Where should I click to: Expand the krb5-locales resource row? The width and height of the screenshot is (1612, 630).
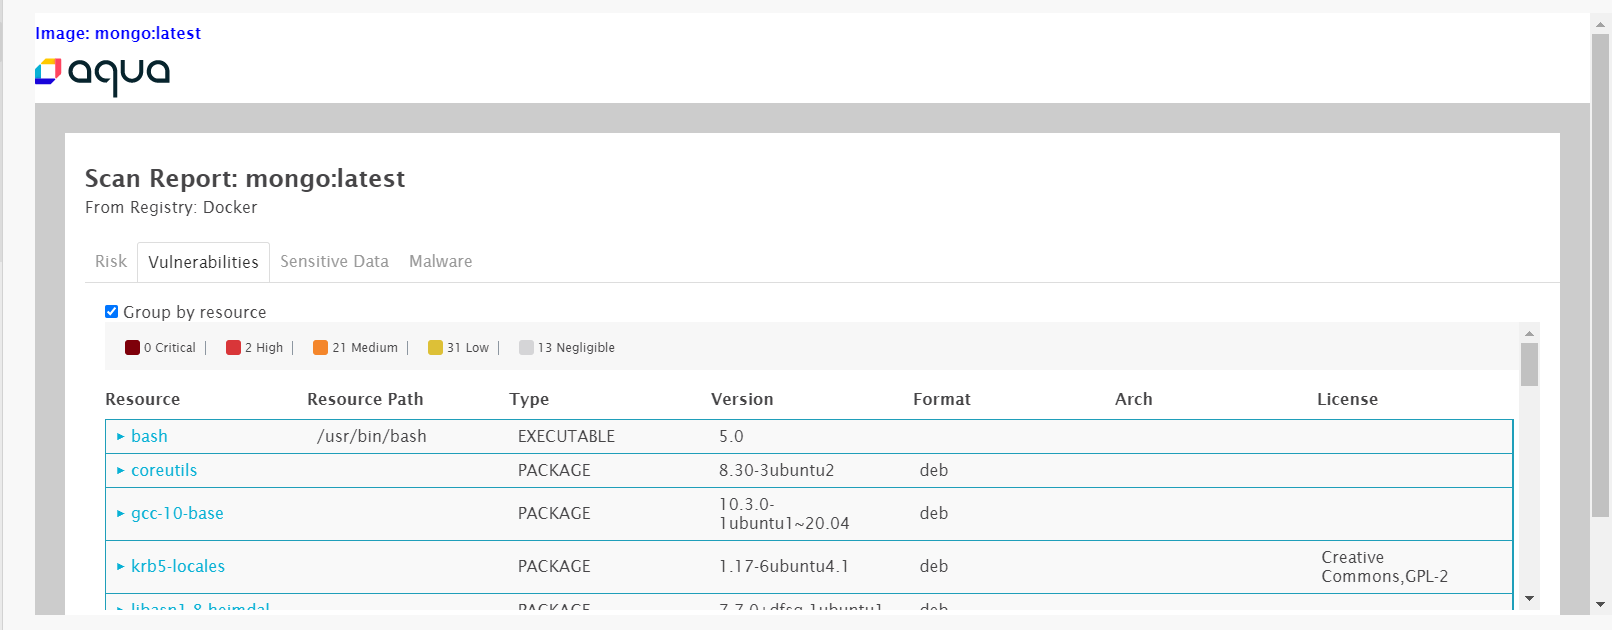point(120,567)
